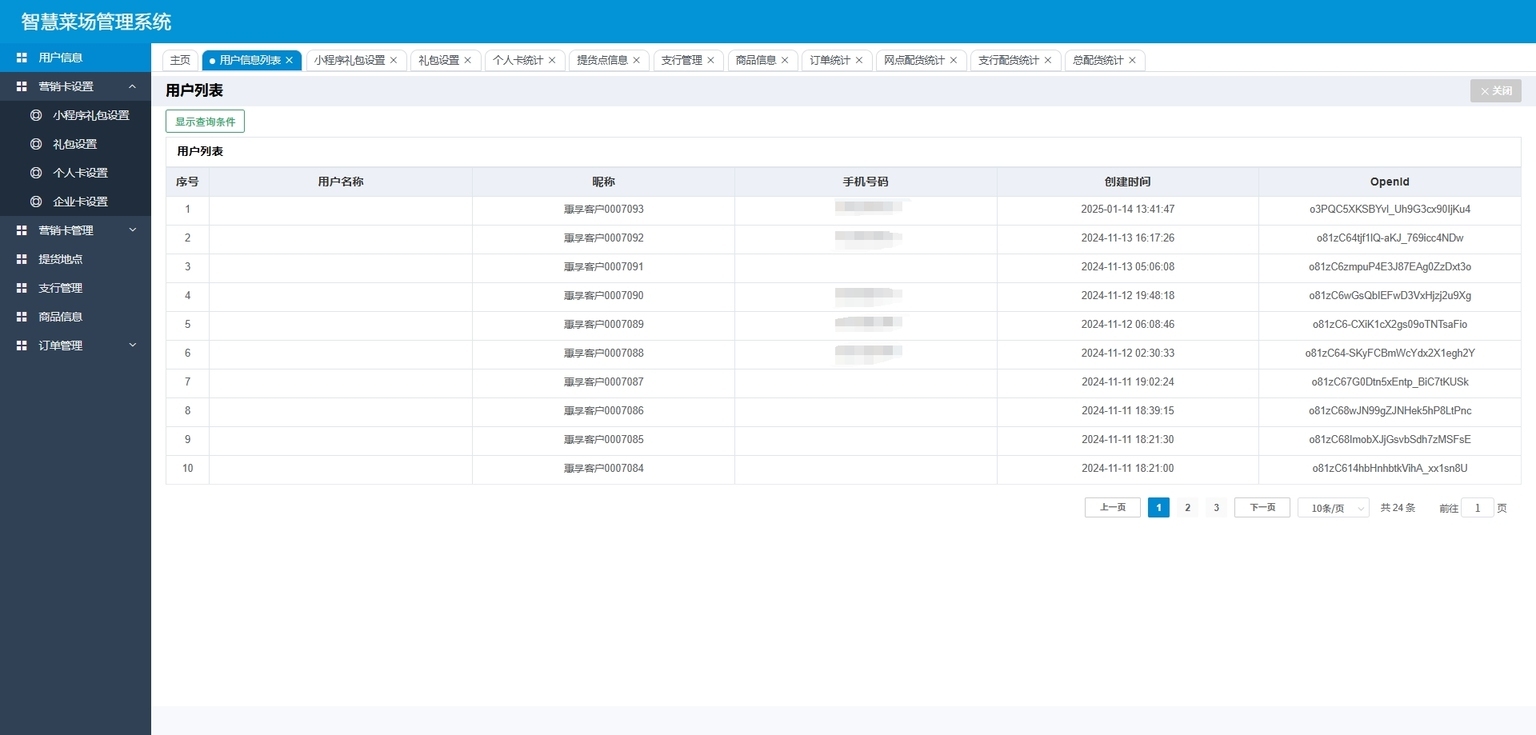Screen dimensions: 1536x735
Task: Close the 用户信息列表 tab with its X
Action: pos(289,61)
